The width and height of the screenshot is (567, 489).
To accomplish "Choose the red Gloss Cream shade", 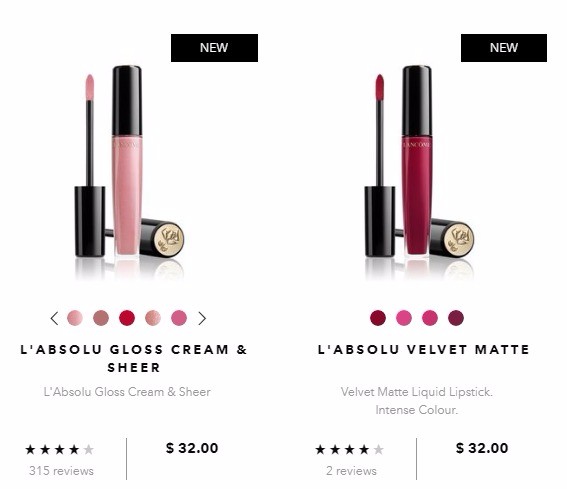I will click(127, 318).
